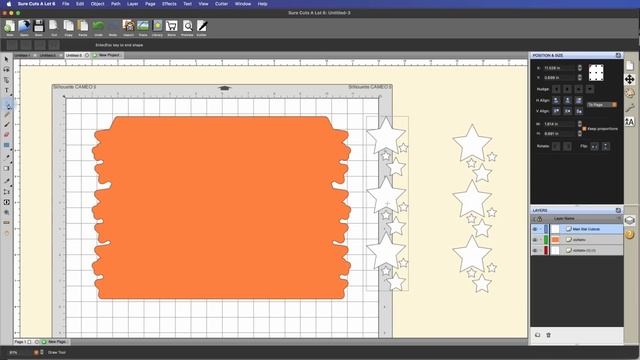Switch to the first Untitled document tab
Viewport: 640px width, 360px height.
click(25, 55)
